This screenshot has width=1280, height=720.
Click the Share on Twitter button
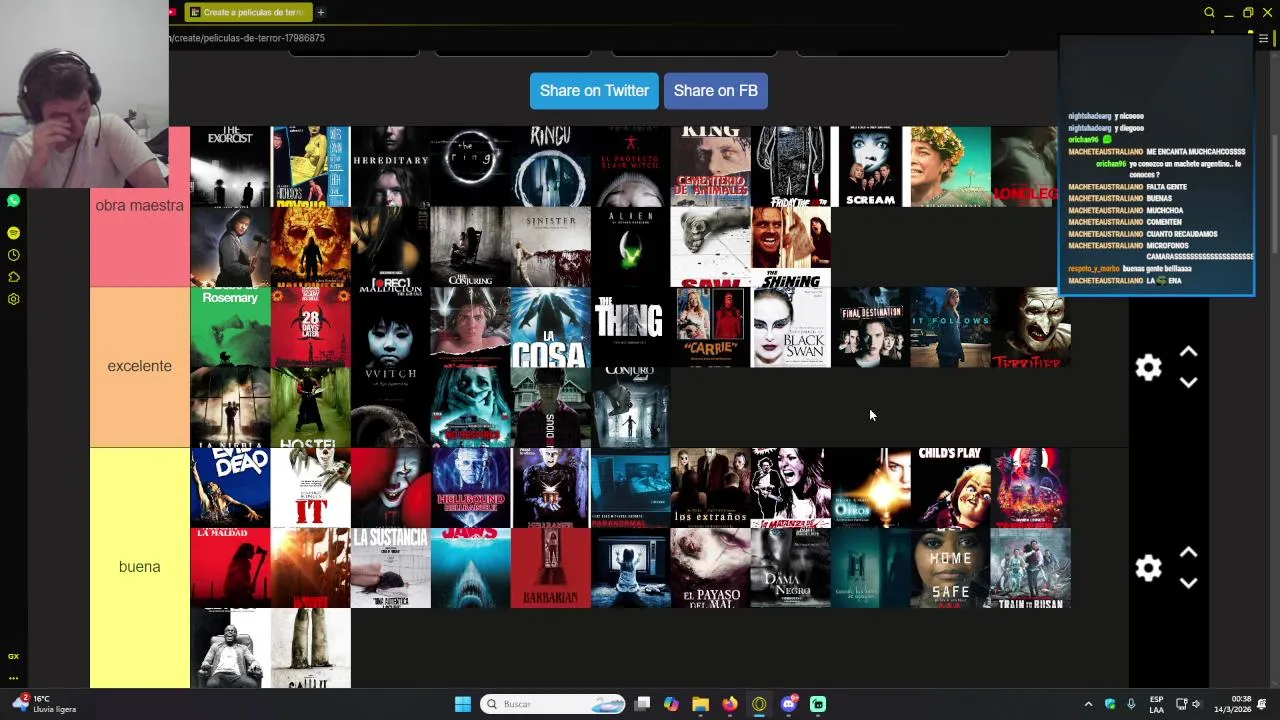tap(594, 90)
